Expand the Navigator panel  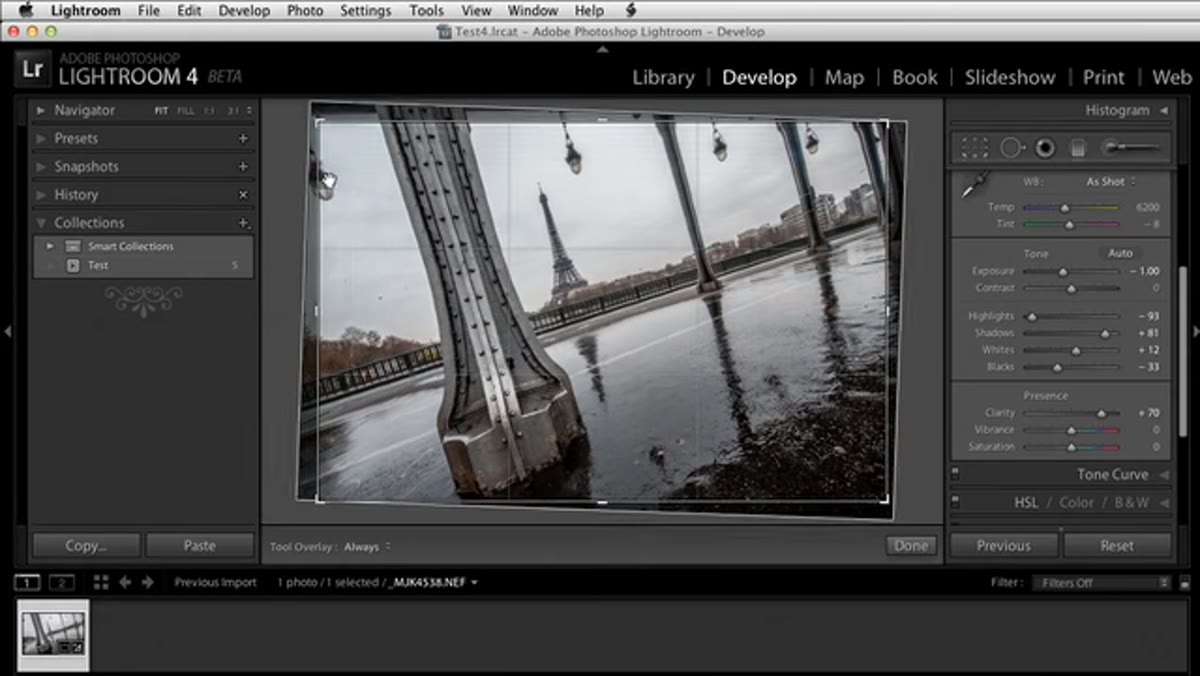[x=41, y=111]
